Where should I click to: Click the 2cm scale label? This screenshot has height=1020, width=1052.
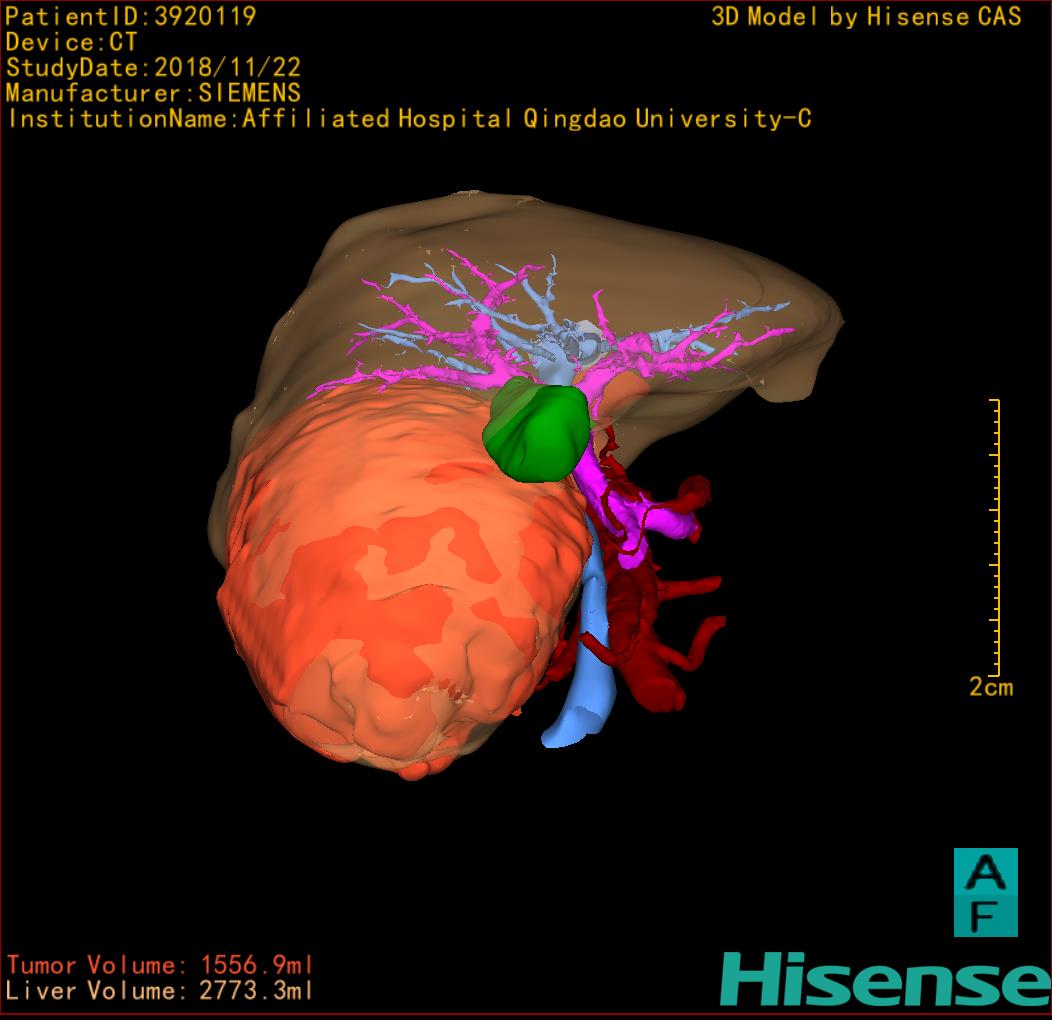pos(990,687)
